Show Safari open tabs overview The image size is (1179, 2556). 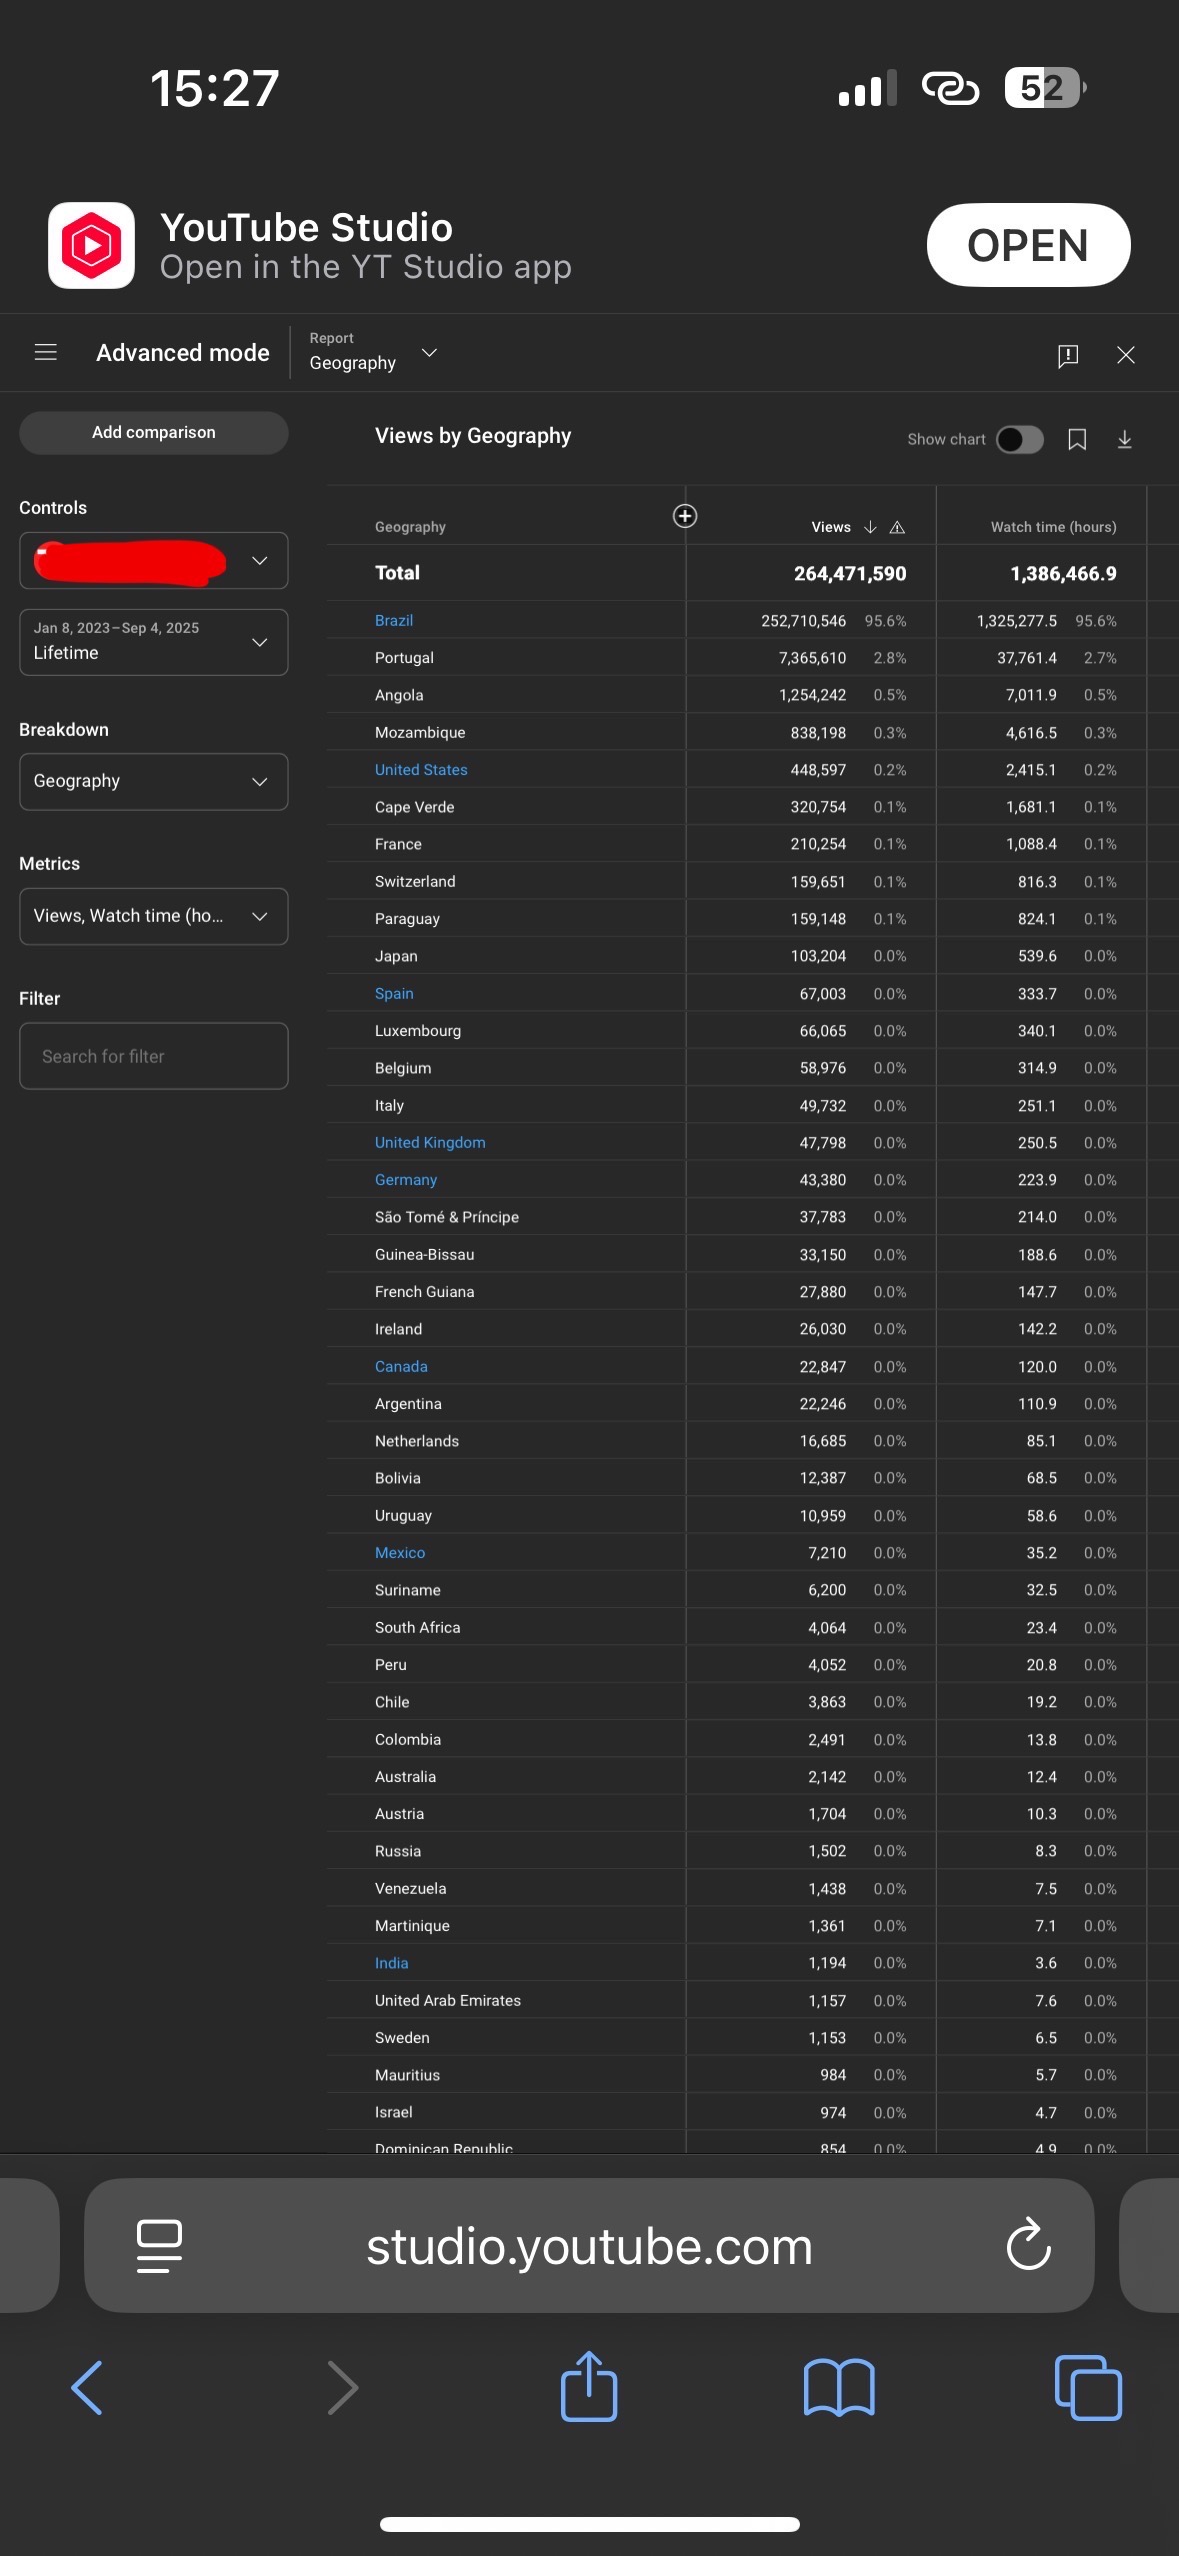[1088, 2387]
